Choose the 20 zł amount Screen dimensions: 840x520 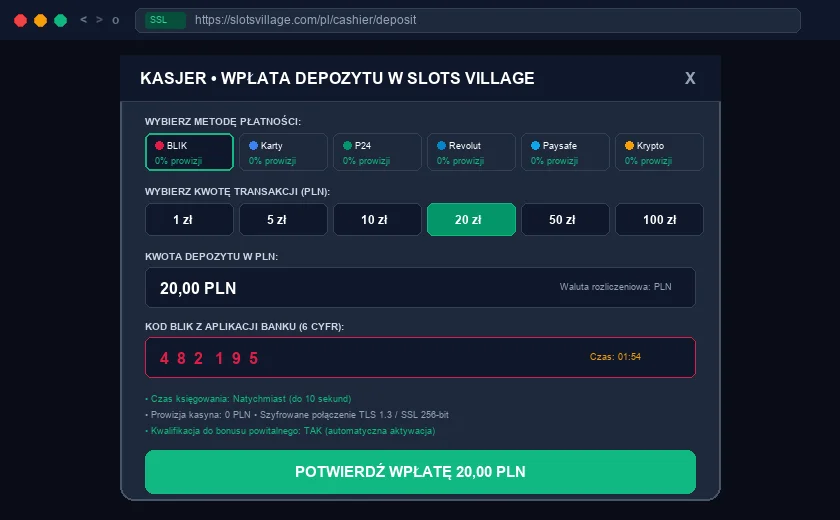471,220
